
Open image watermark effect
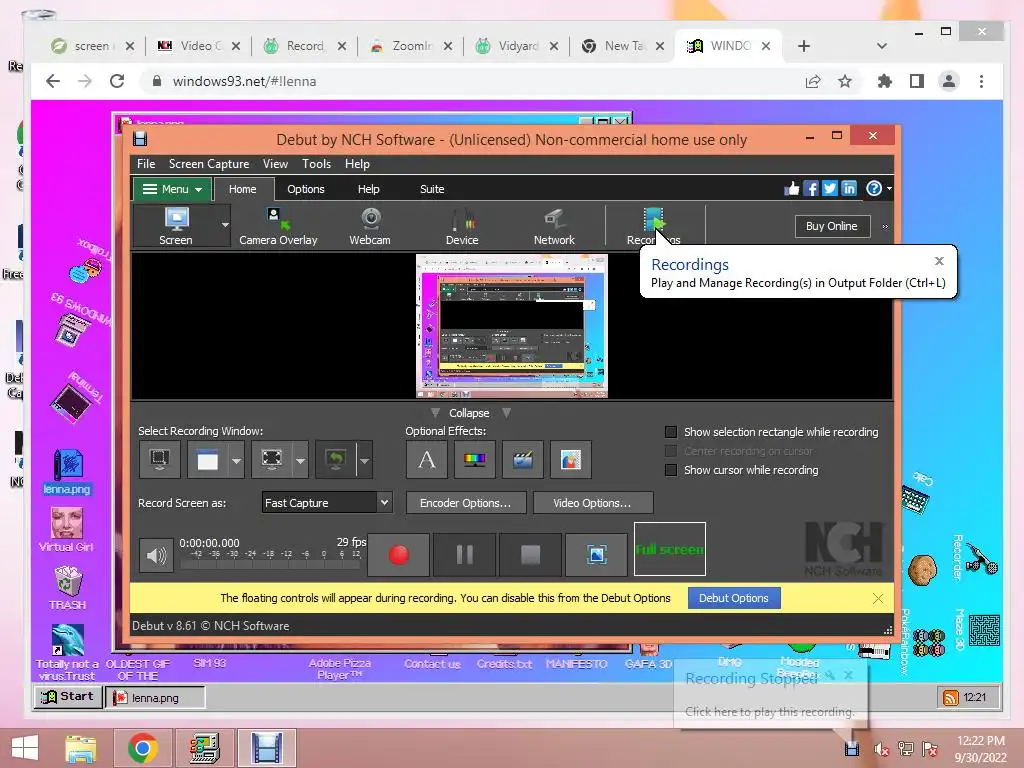click(x=571, y=460)
